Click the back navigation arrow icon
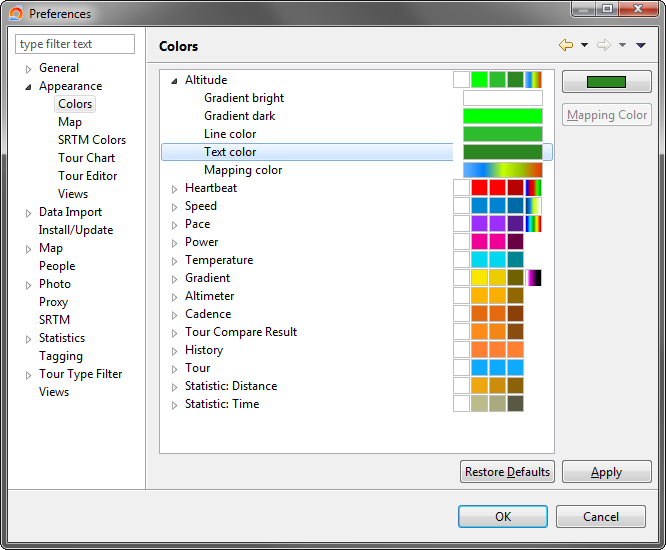Screen dimensions: 666x550 pos(566,45)
